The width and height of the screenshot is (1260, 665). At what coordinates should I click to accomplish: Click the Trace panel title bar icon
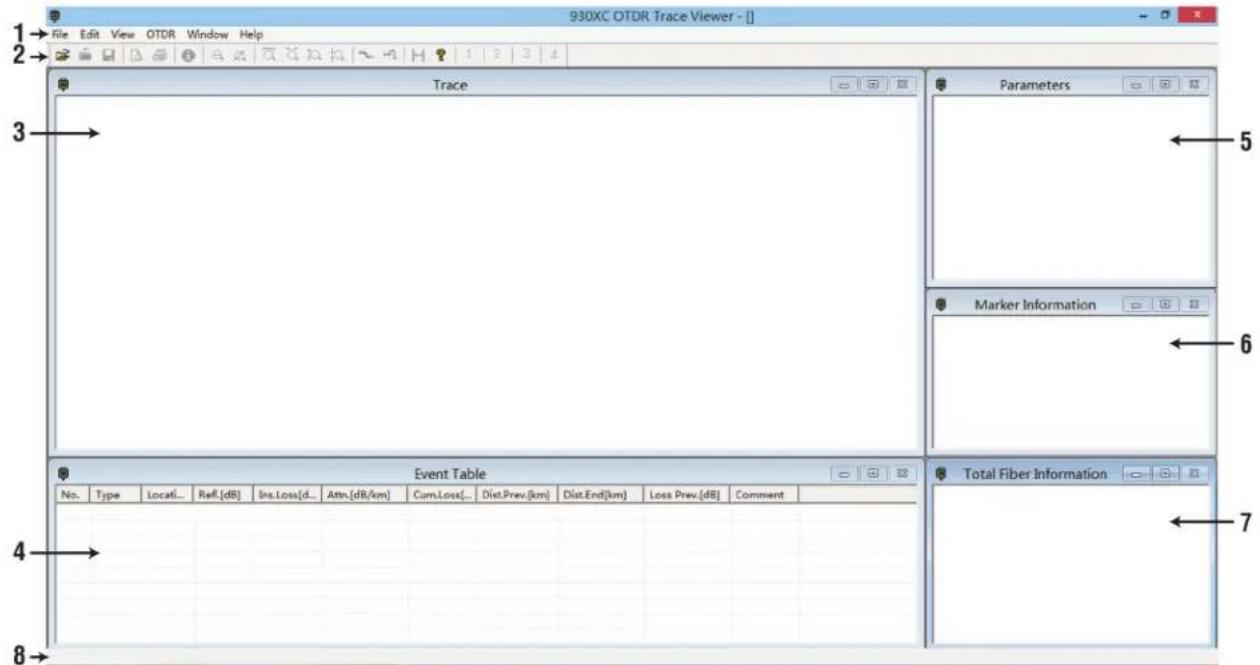(61, 85)
